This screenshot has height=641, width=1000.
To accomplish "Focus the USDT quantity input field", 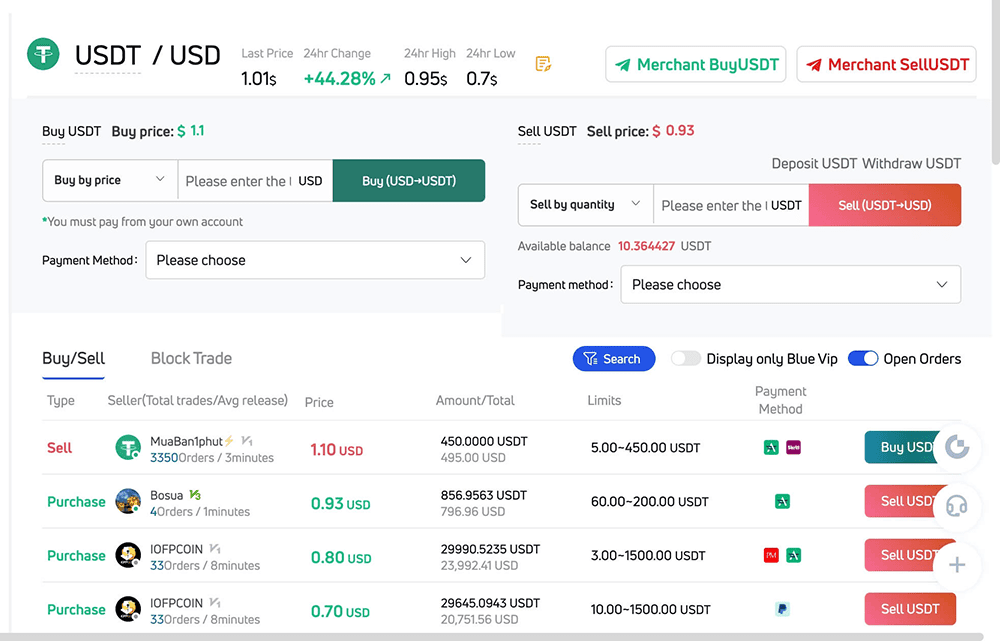I will pyautogui.click(x=731, y=205).
